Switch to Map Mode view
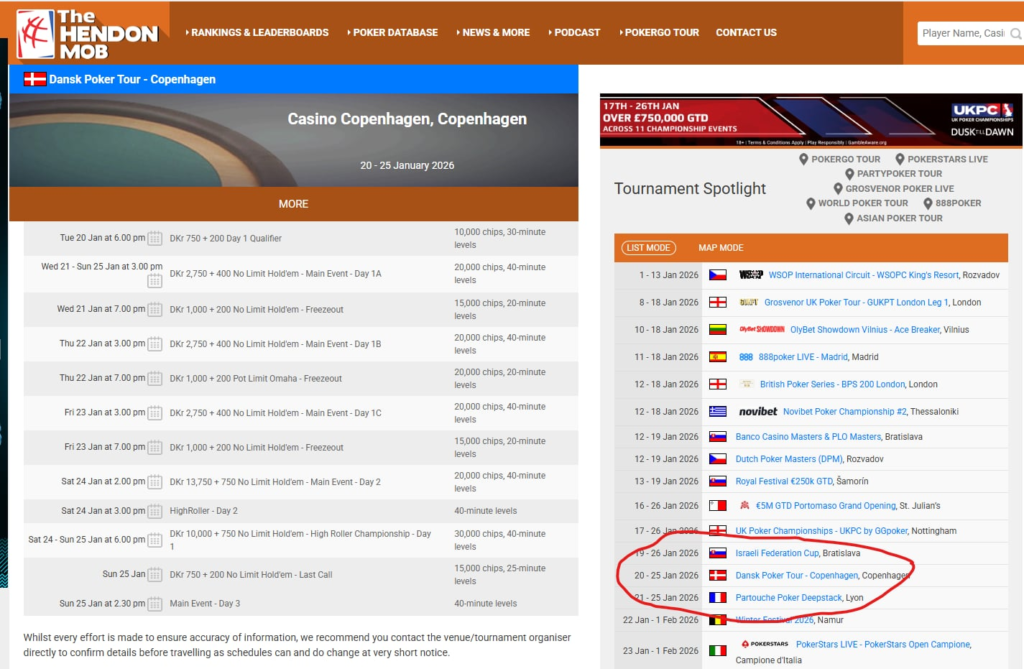The width and height of the screenshot is (1024, 669). (720, 248)
